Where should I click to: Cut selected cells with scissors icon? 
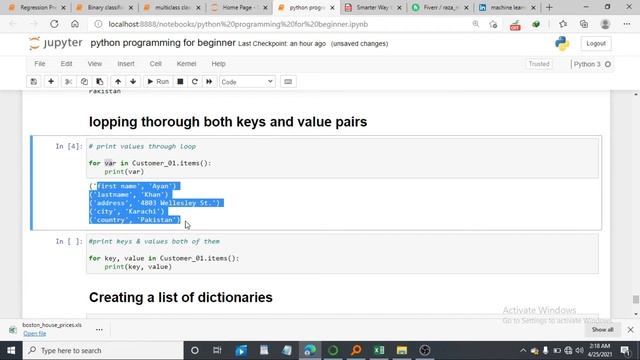pos(69,82)
